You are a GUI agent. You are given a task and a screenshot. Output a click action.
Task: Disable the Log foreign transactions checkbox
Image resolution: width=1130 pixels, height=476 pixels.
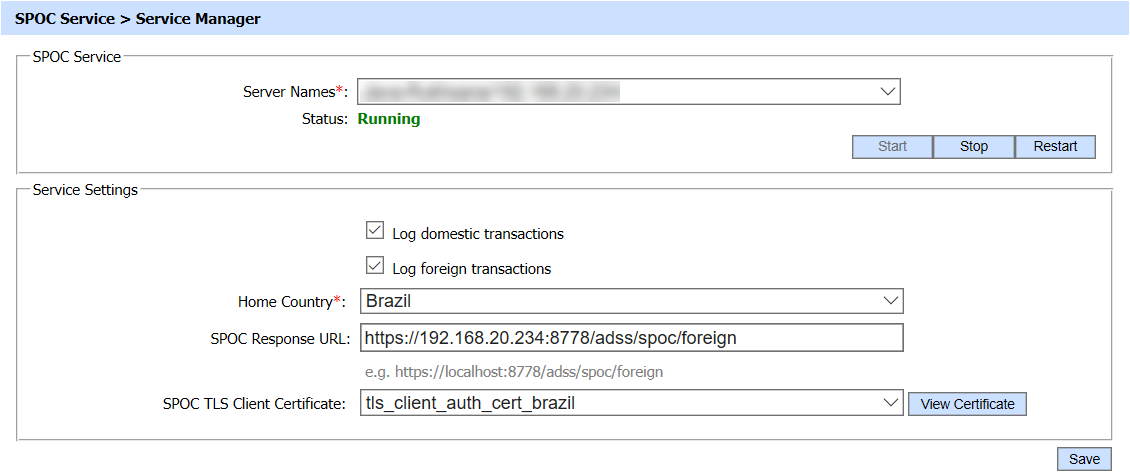375,267
